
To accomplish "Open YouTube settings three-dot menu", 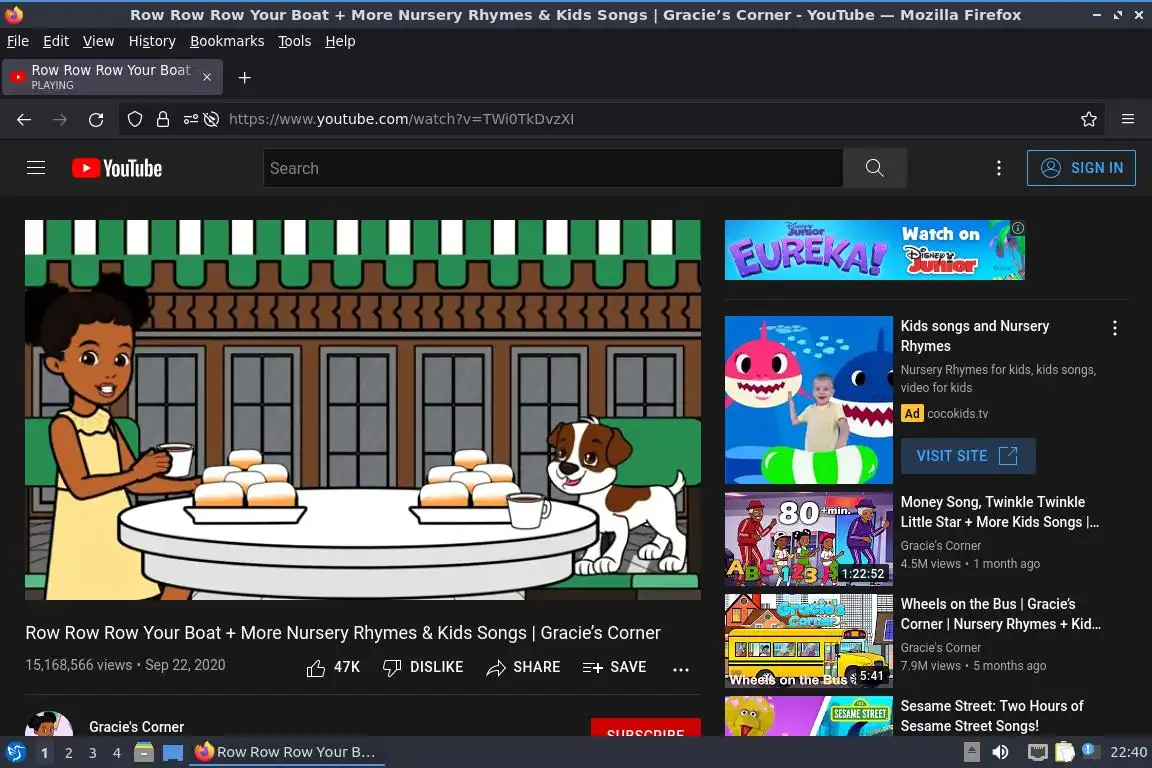I will (x=998, y=168).
